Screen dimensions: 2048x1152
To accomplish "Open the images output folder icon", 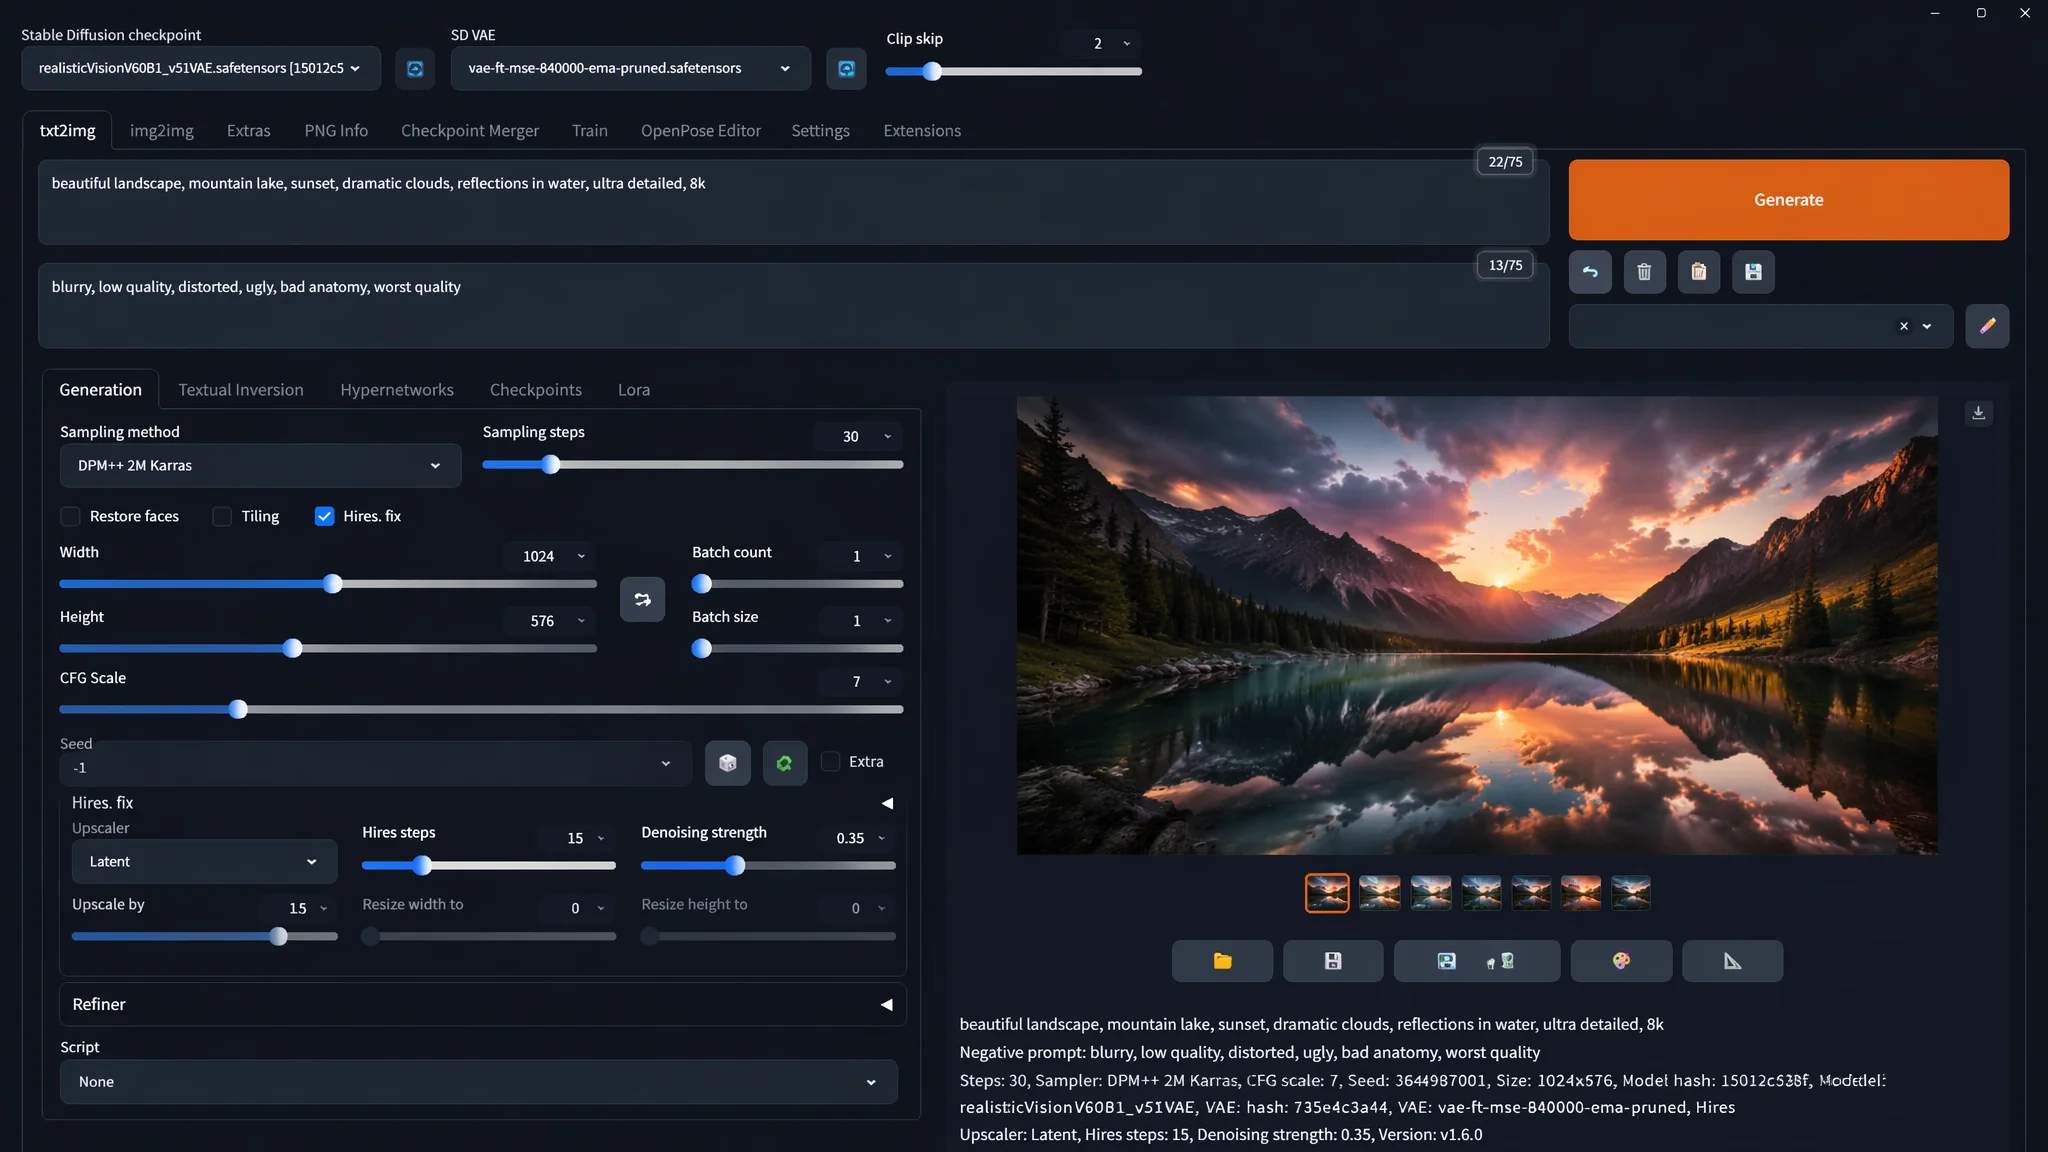I will (1222, 961).
